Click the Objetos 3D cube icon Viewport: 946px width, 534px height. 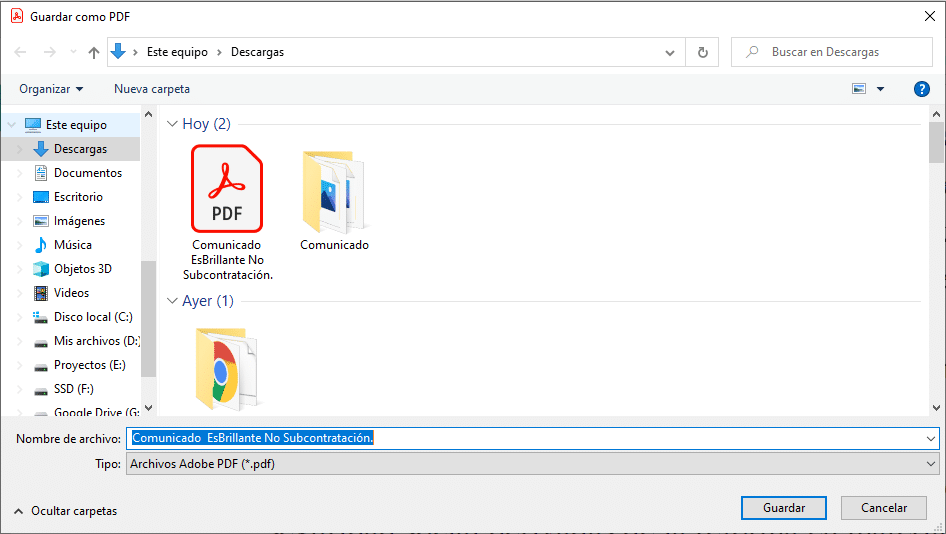tap(40, 269)
